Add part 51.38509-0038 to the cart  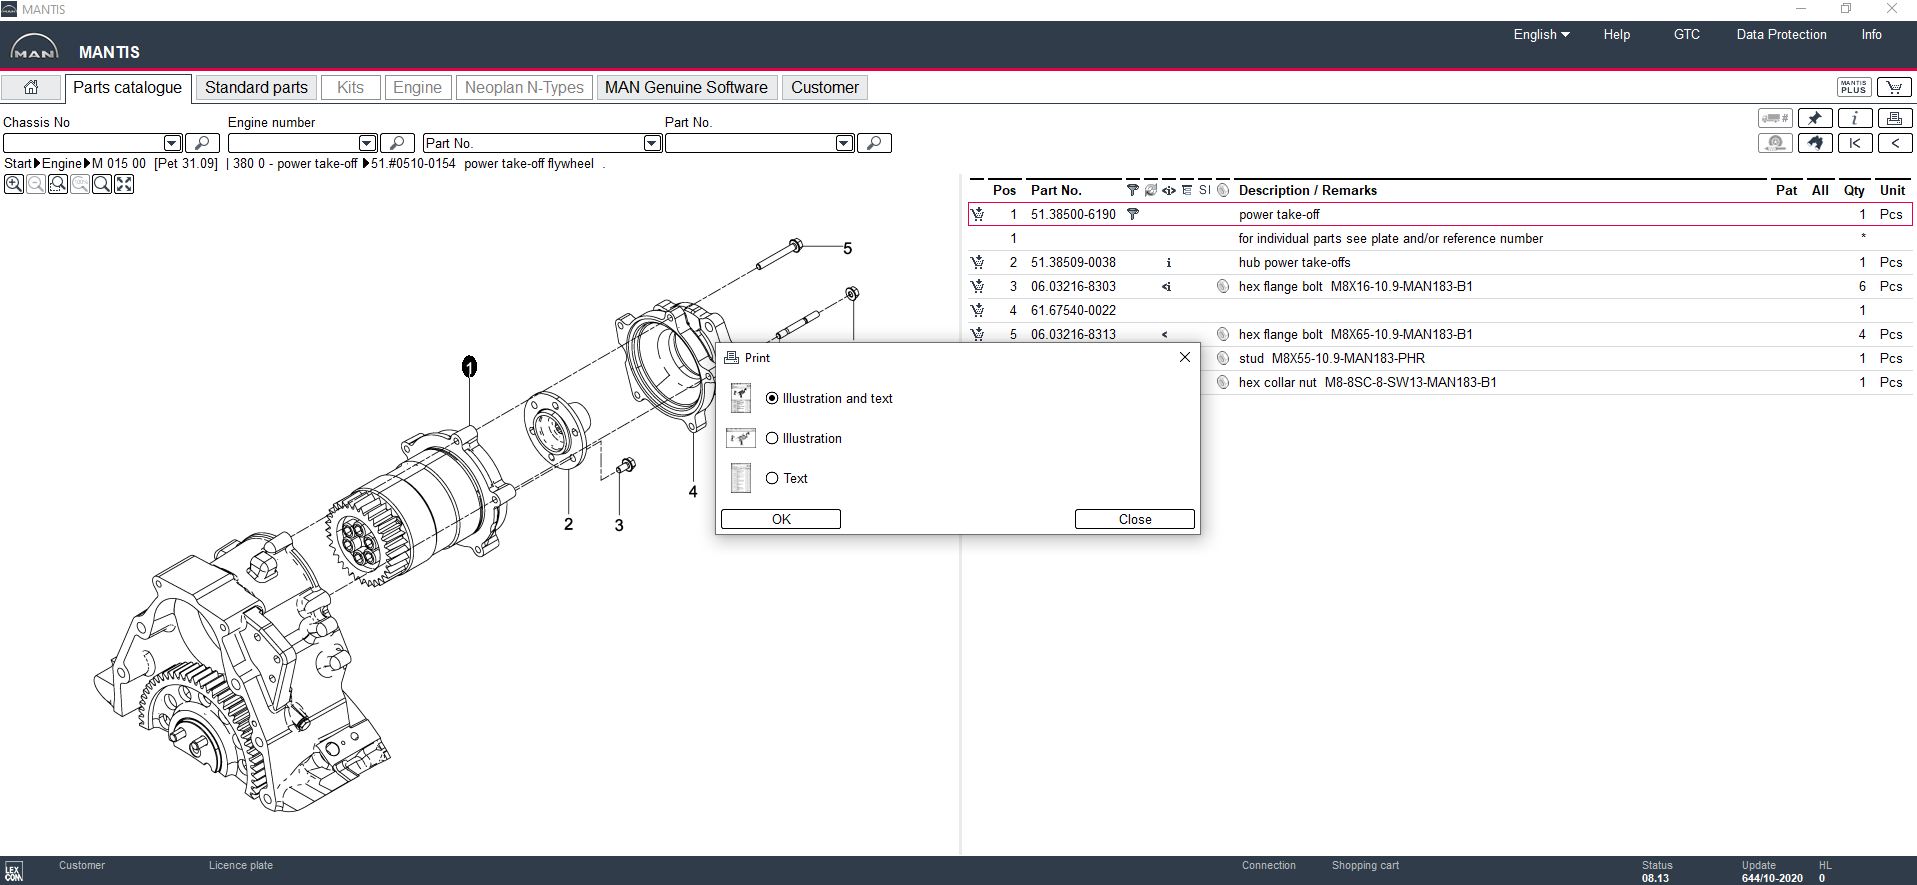pyautogui.click(x=978, y=262)
